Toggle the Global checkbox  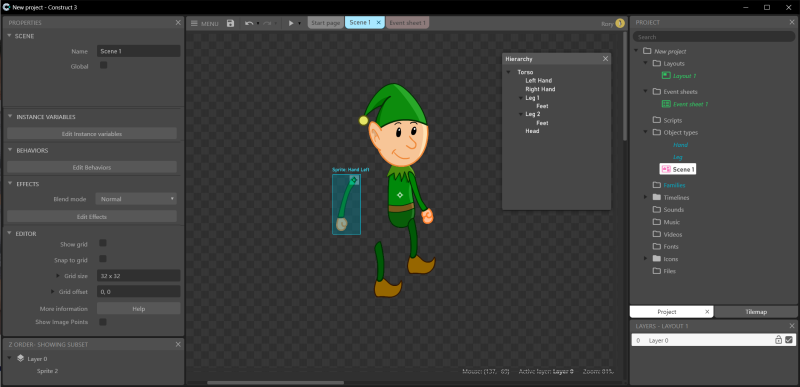104,66
